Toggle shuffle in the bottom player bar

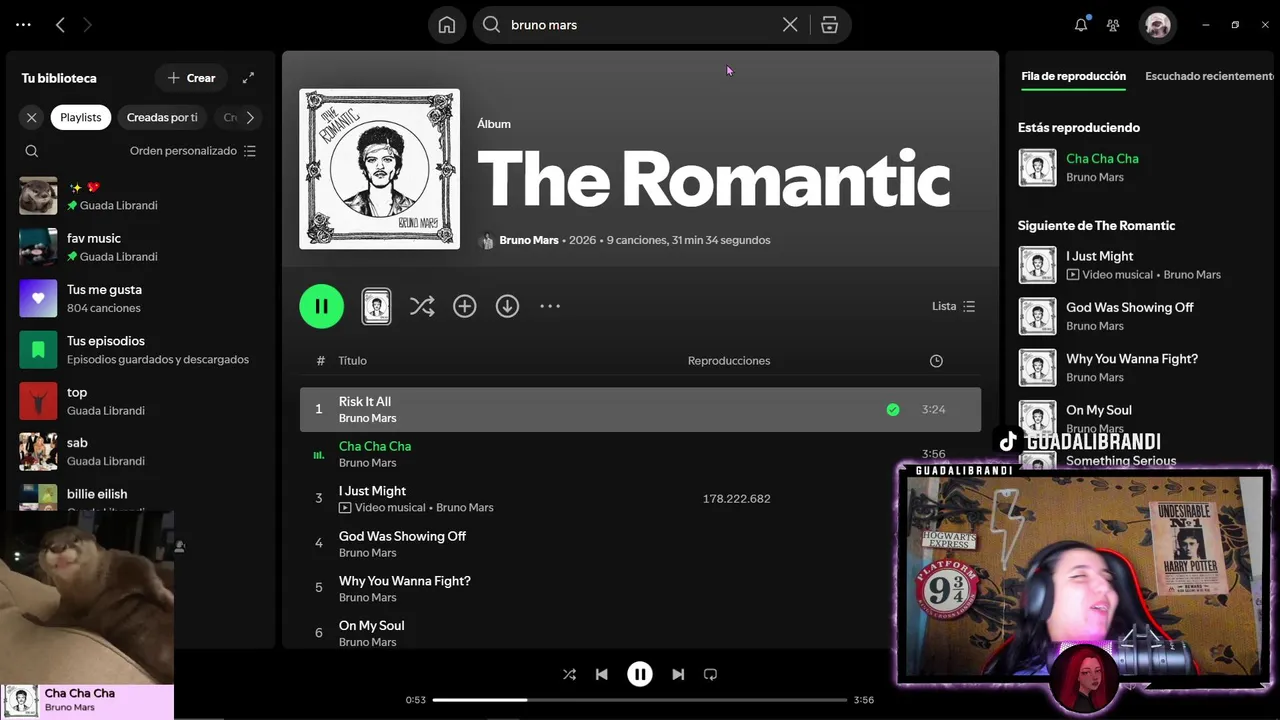569,674
